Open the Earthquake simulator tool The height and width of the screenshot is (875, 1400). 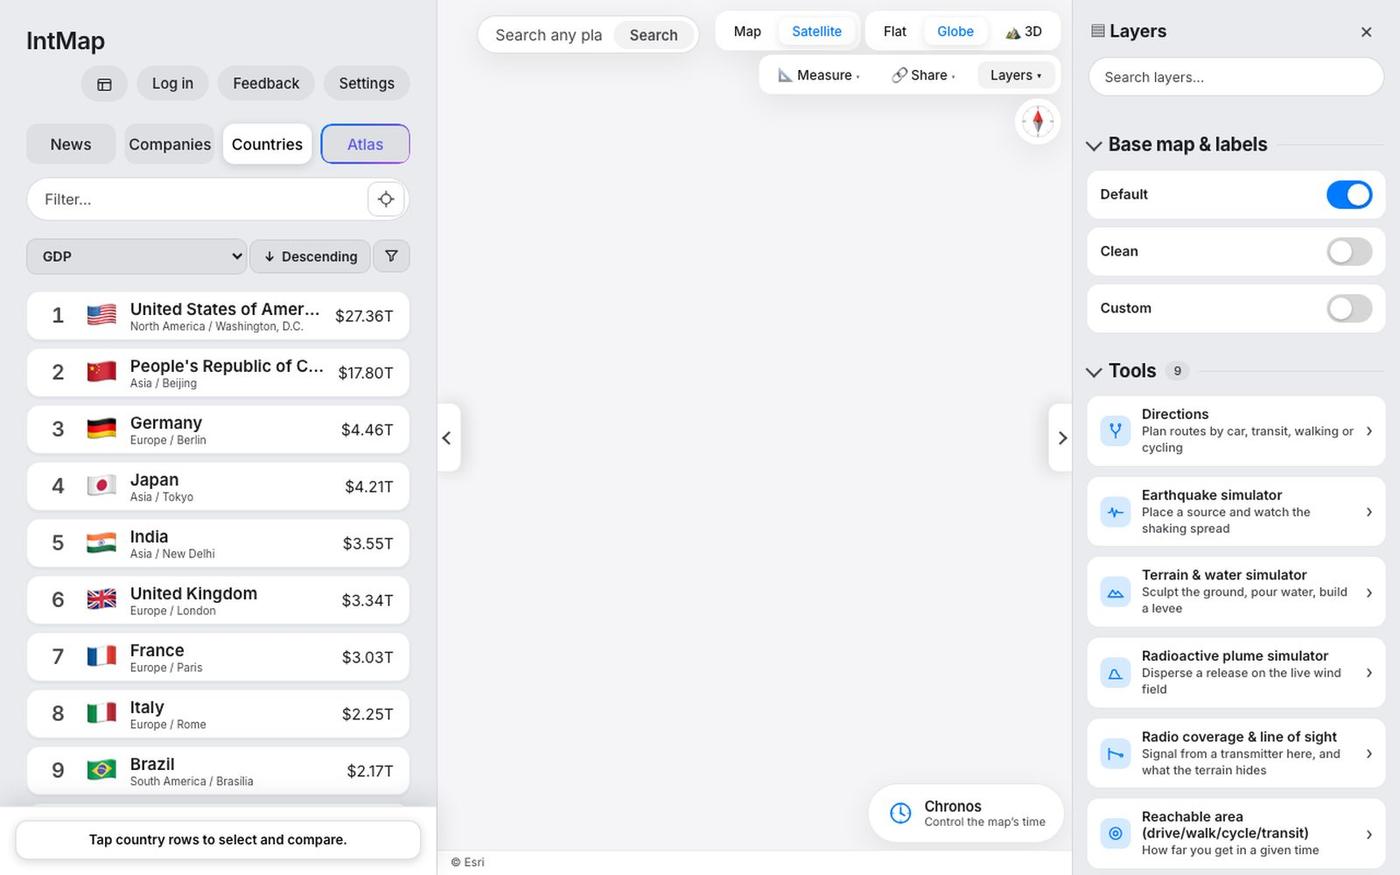pyautogui.click(x=1236, y=511)
